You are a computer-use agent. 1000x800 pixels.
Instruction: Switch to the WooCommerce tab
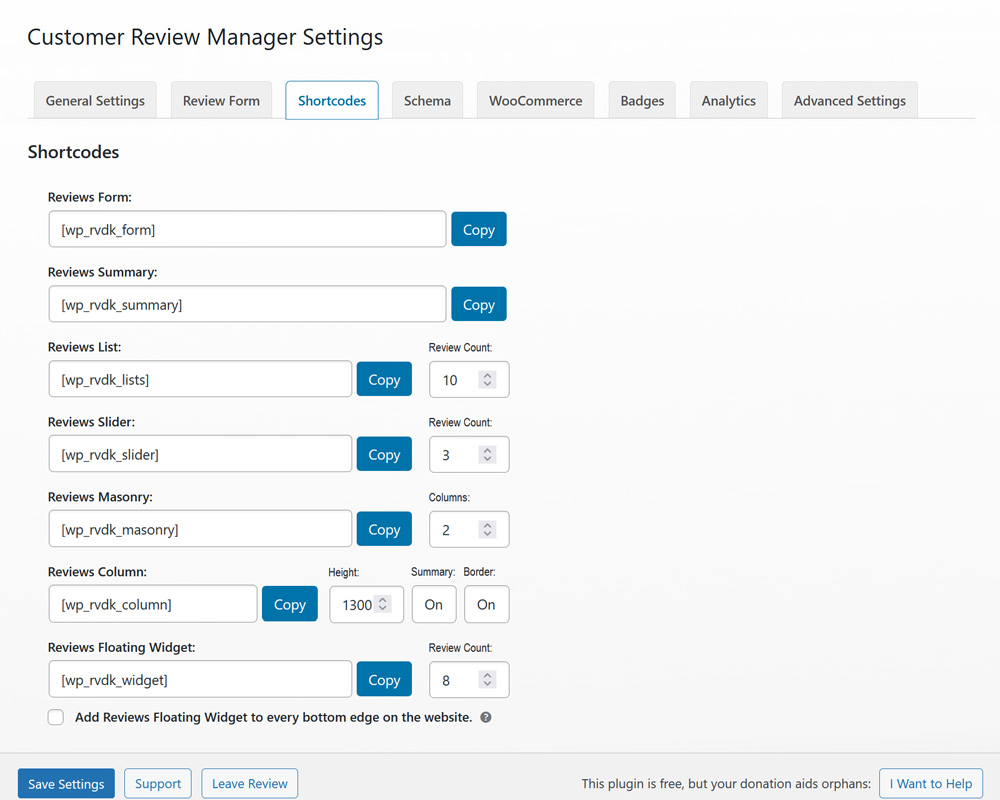(535, 101)
